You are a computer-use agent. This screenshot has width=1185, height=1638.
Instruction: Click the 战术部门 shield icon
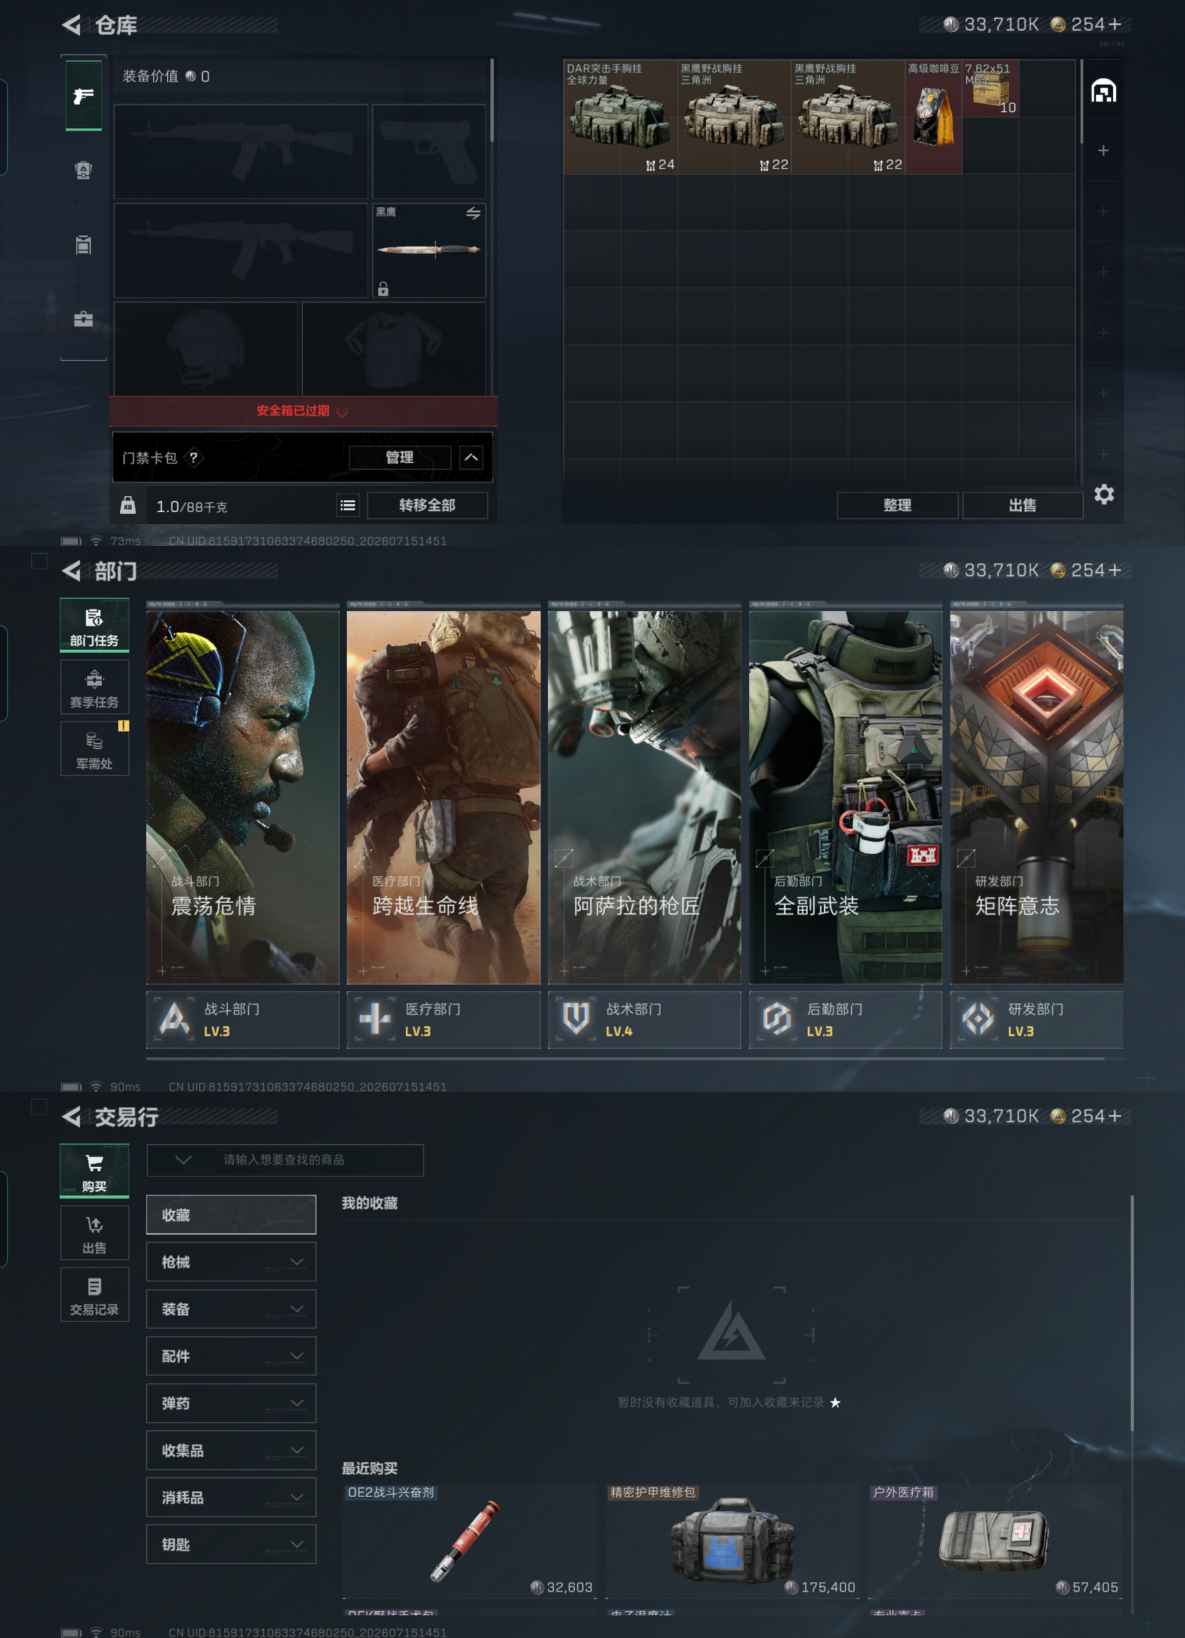(576, 1019)
